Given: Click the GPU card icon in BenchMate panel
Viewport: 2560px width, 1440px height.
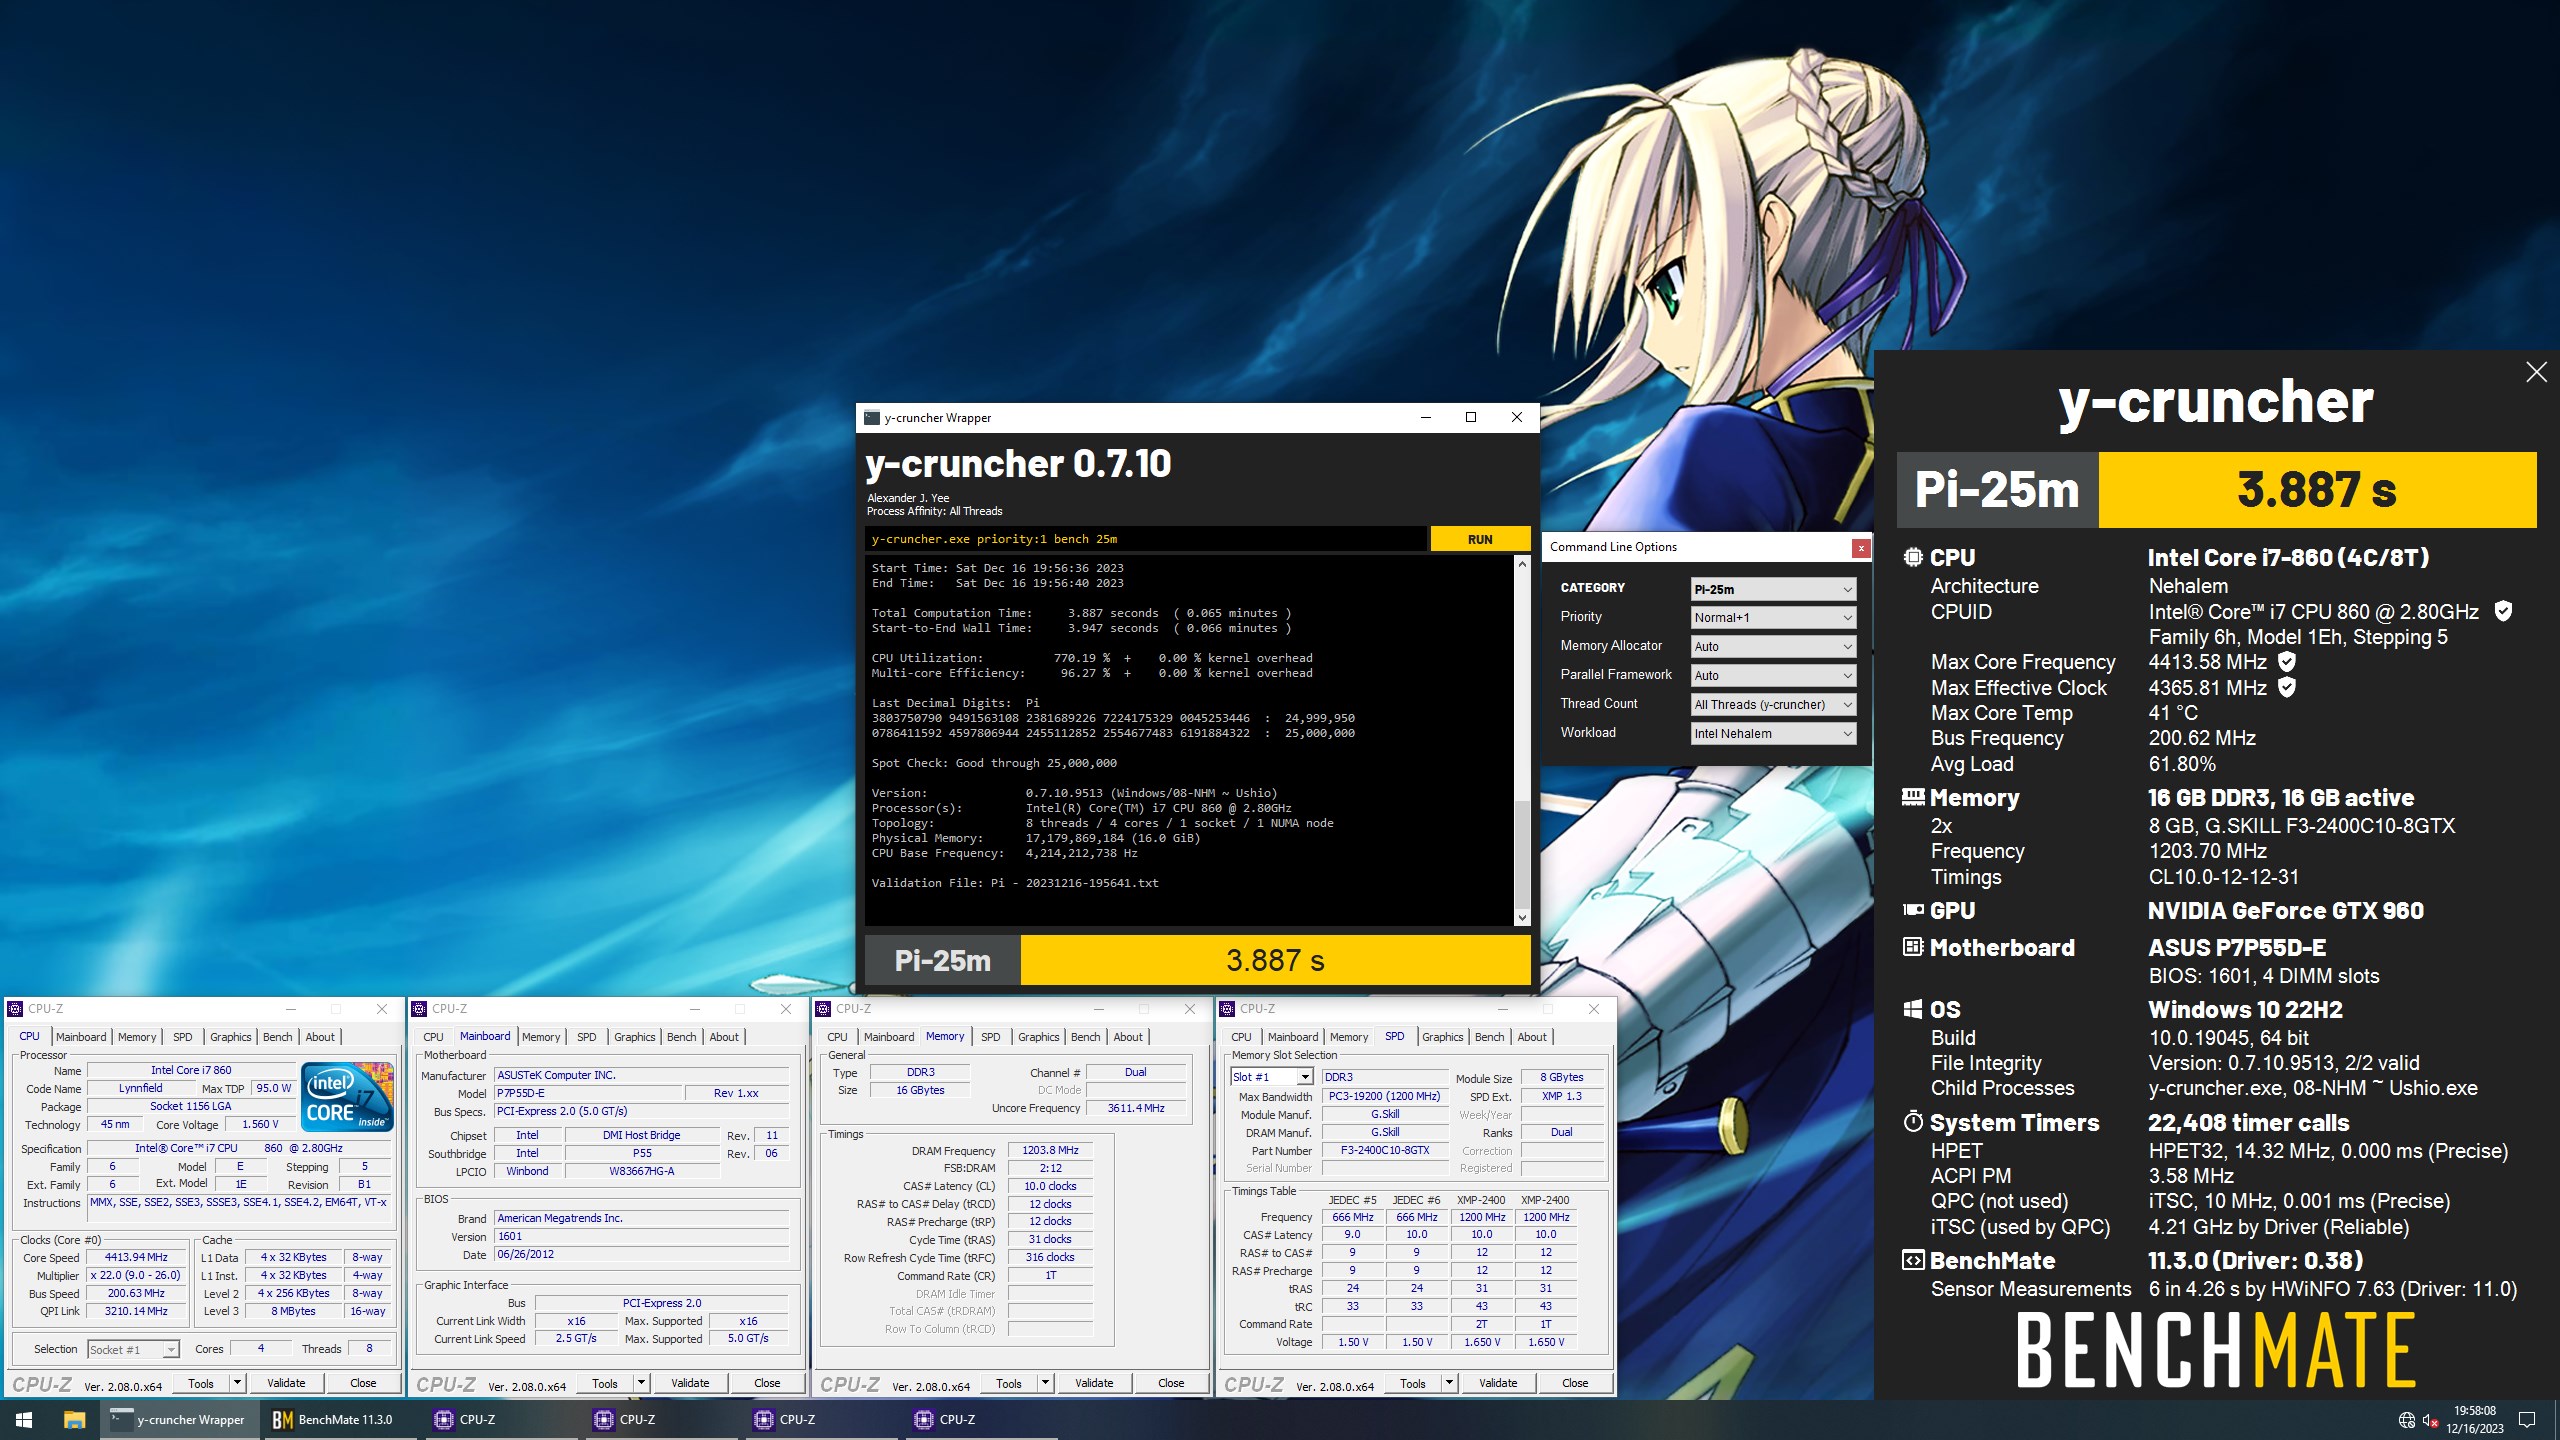Looking at the screenshot, I should 1913,910.
